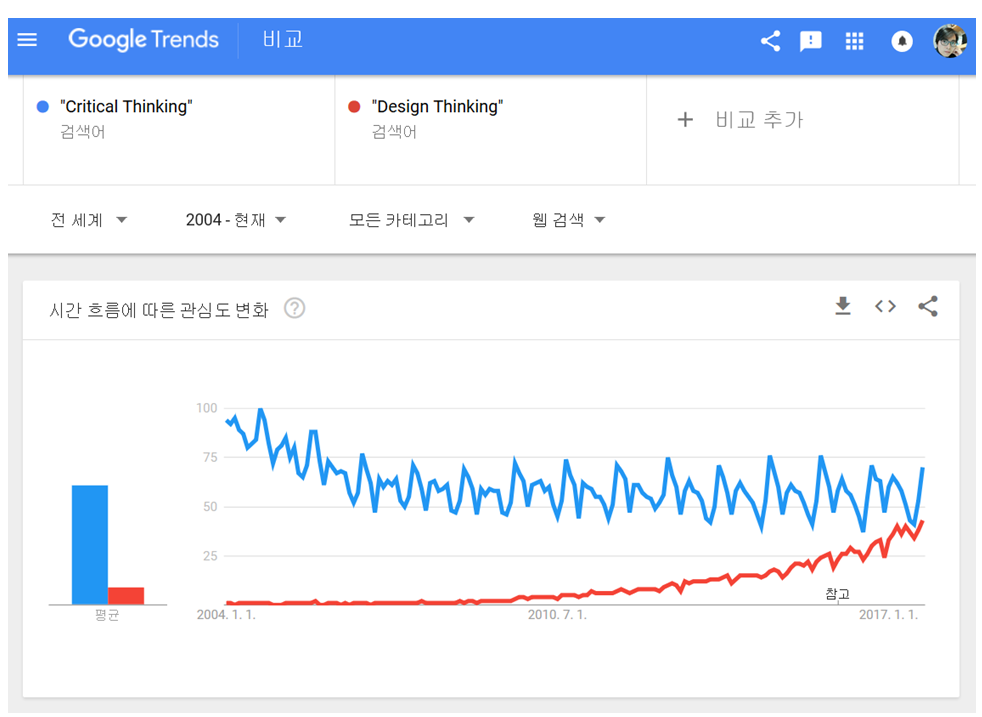
Task: Open the 웹 검색 search type dropdown
Action: tap(569, 220)
